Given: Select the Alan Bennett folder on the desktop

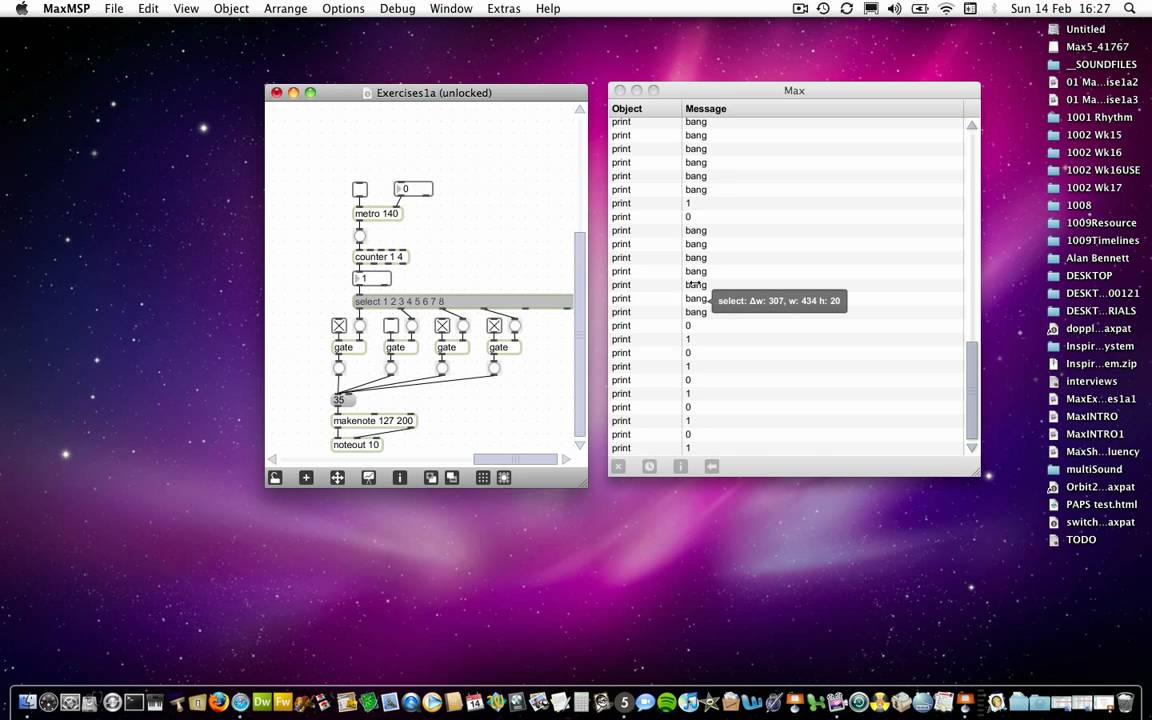Looking at the screenshot, I should tap(1098, 259).
